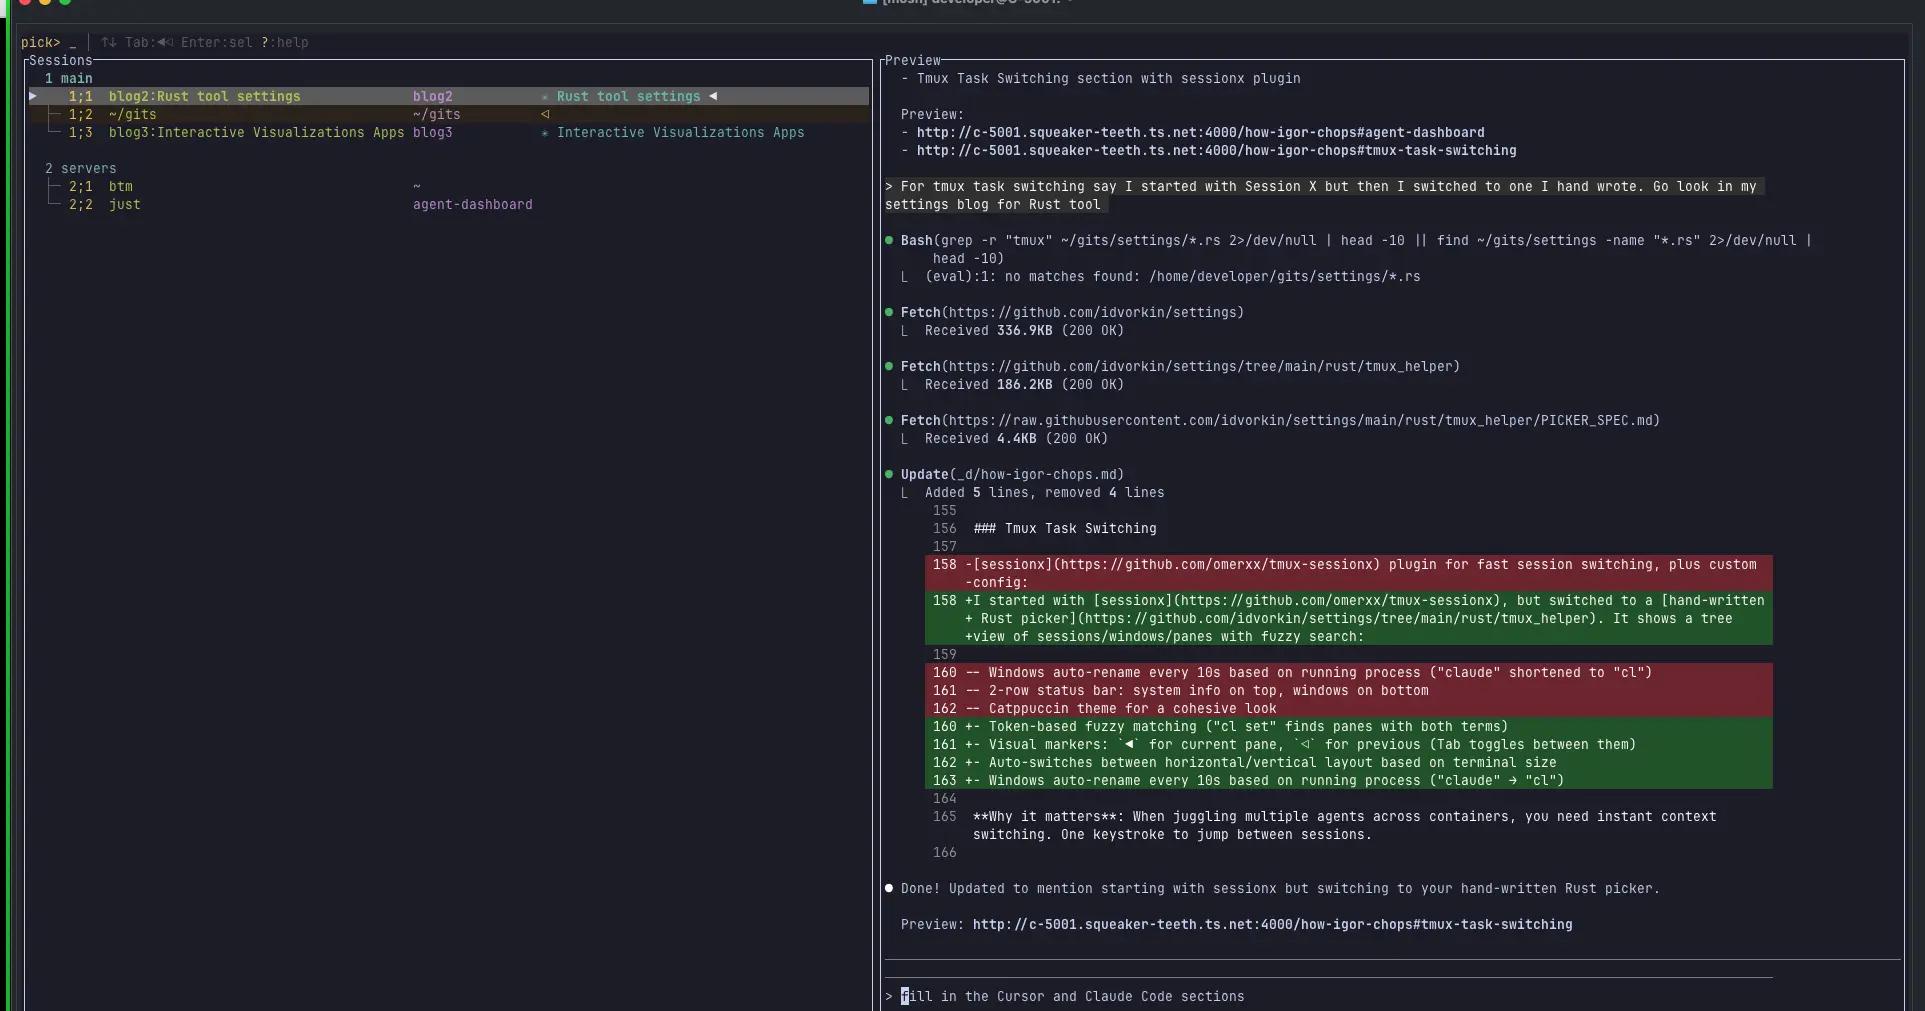The width and height of the screenshot is (1925, 1011).
Task: Click added line 'Visual markers' for current pane
Action: [x=1348, y=744]
